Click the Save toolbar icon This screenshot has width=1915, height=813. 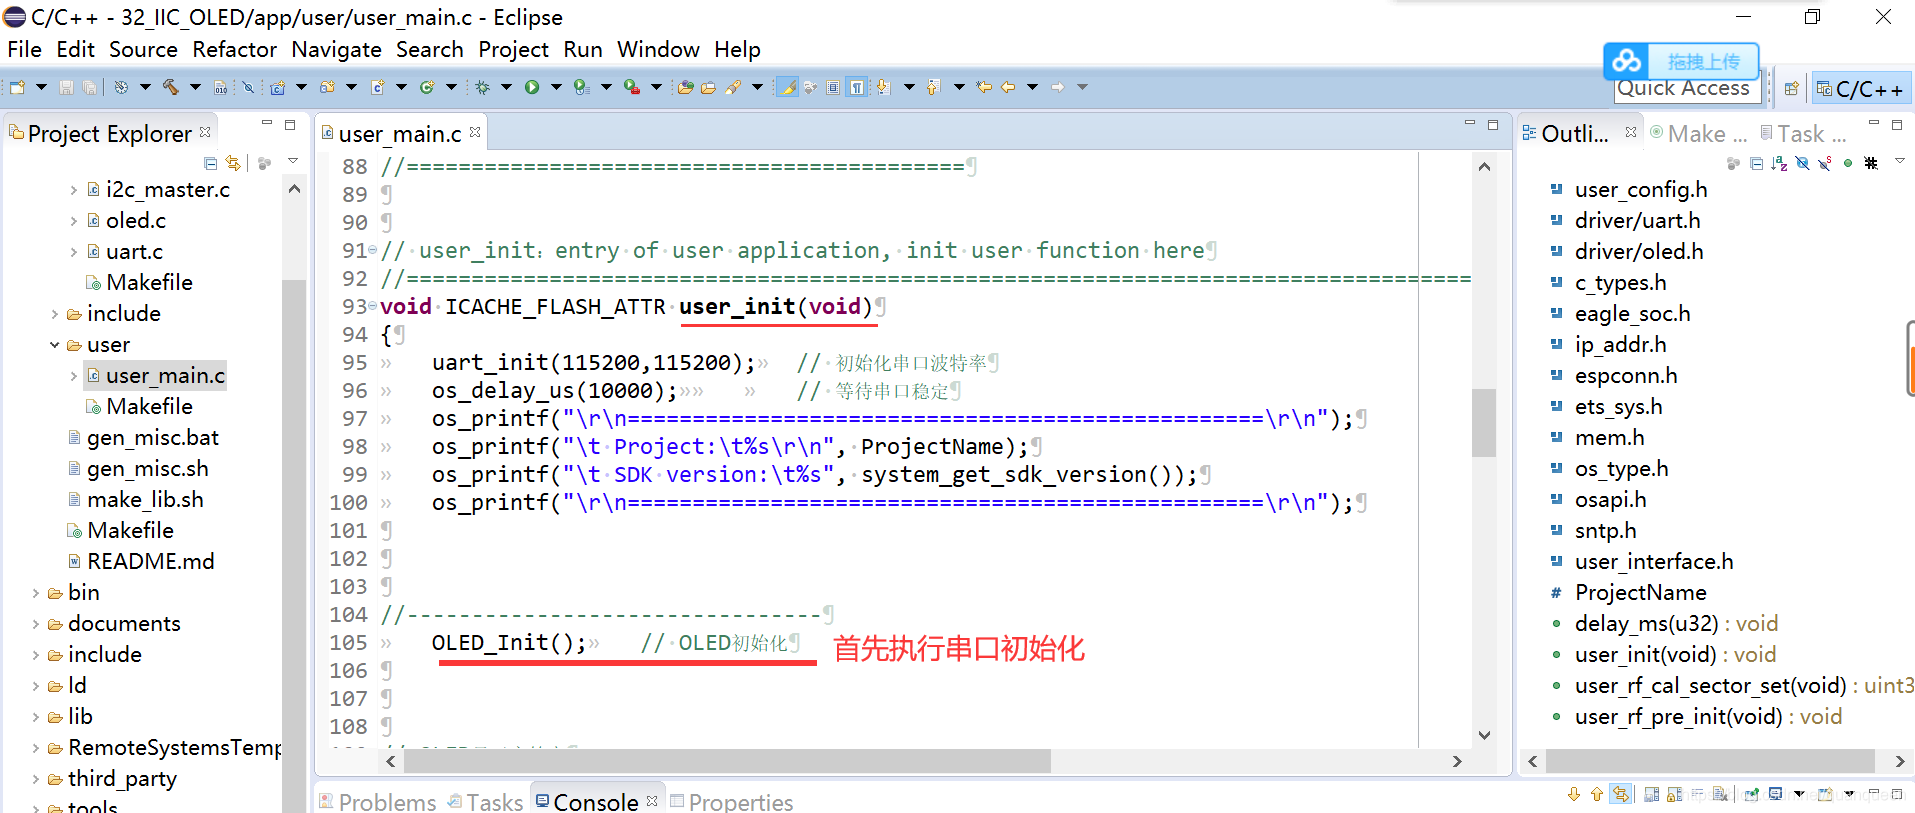click(x=66, y=87)
